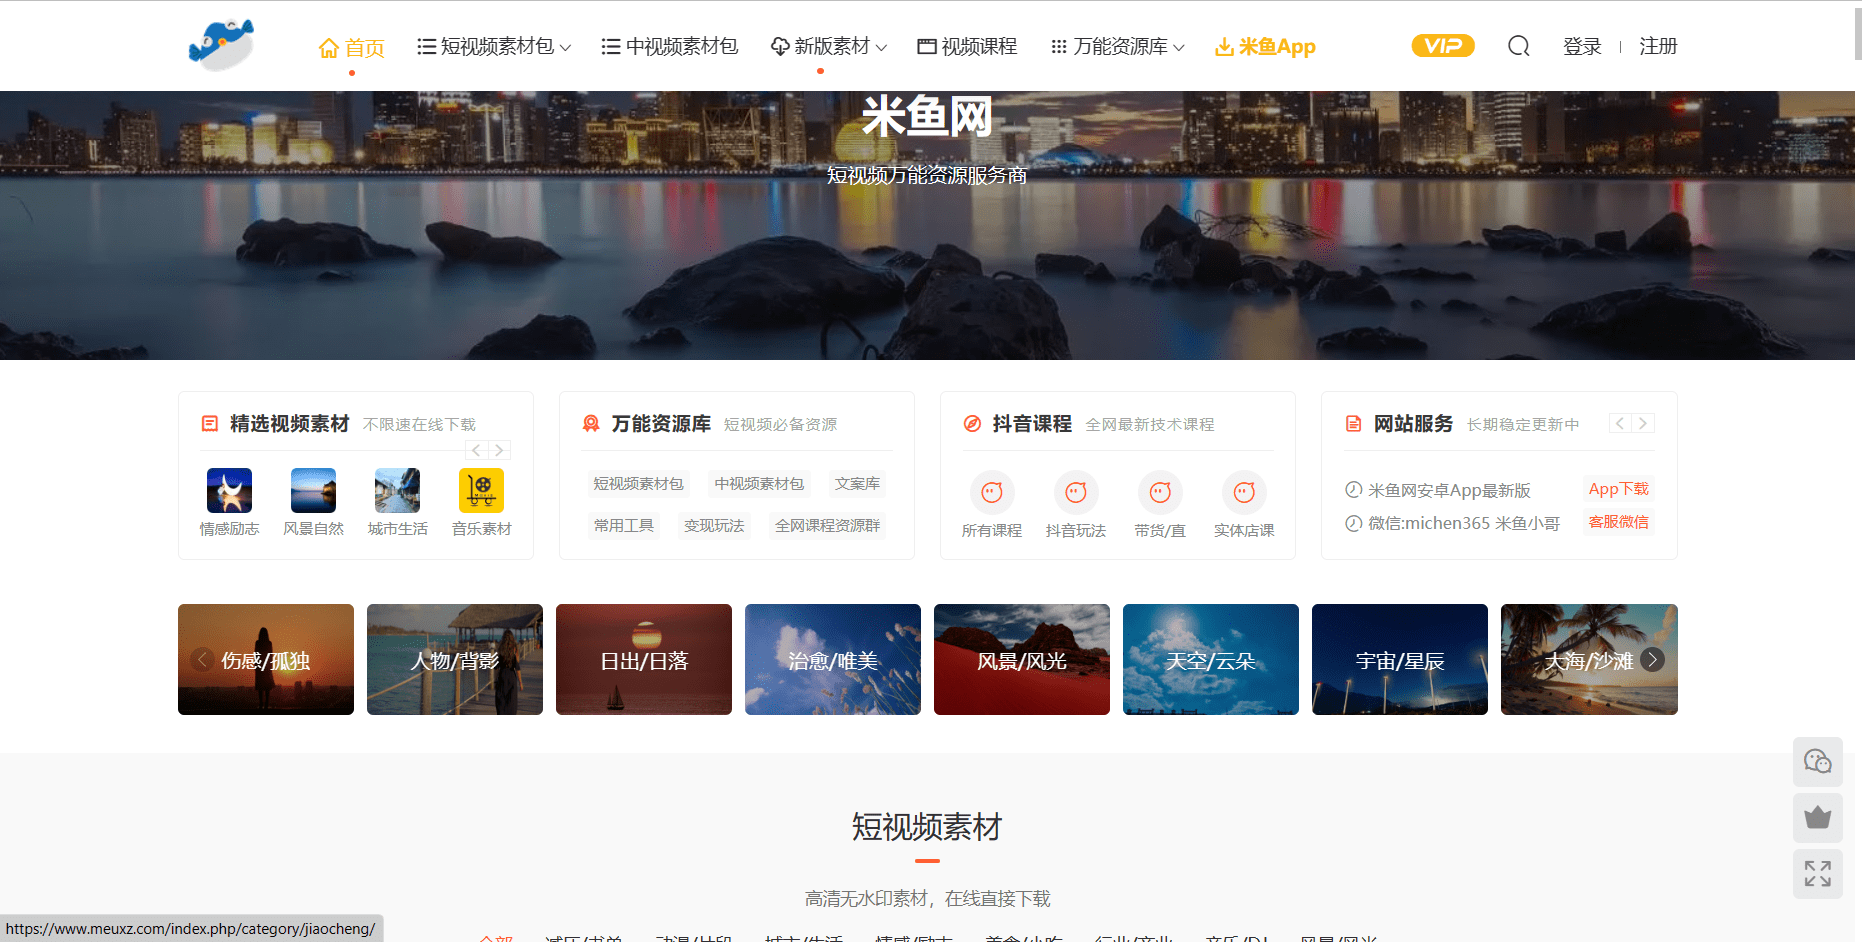Click the 米鱼网 fish logo
Viewport: 1862px width, 942px height.
tap(221, 45)
